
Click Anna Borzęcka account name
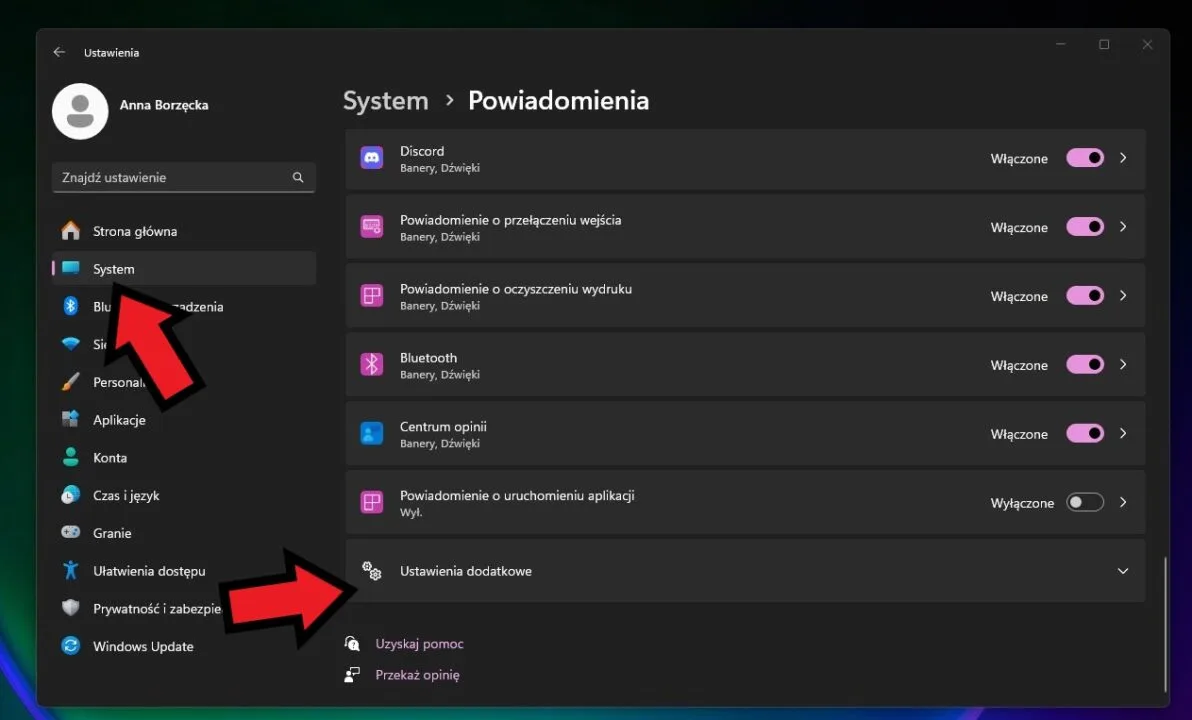pos(163,105)
